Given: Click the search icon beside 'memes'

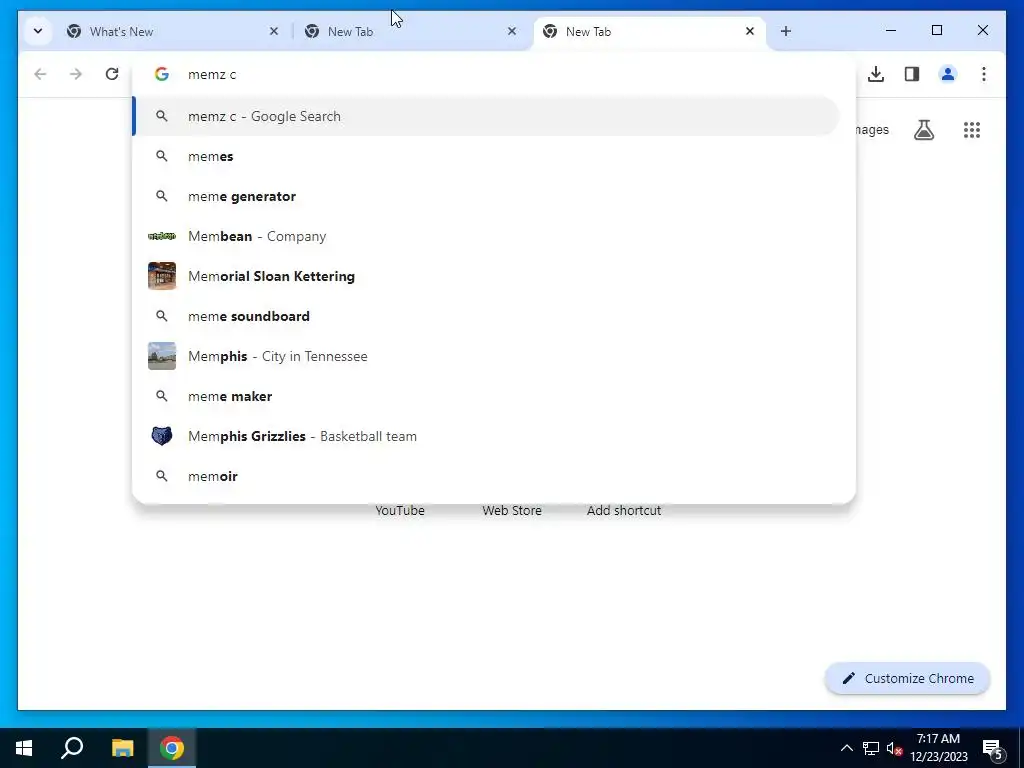Looking at the screenshot, I should [x=162, y=156].
